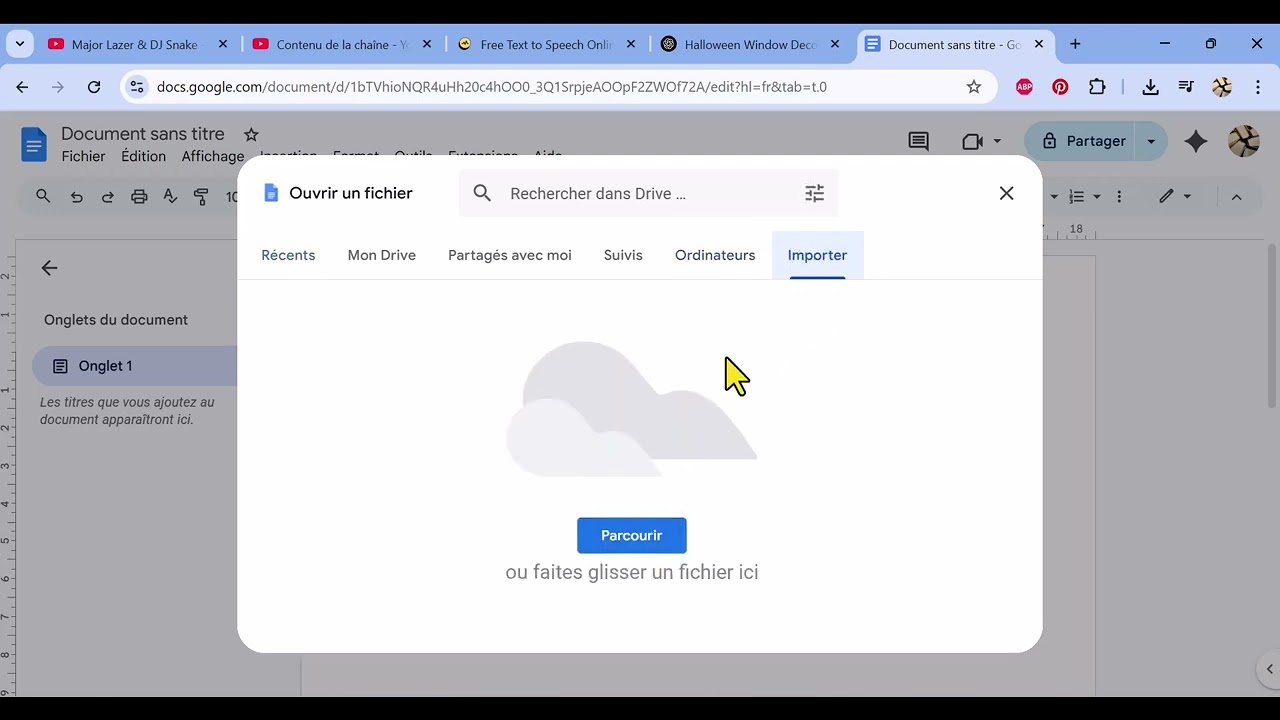Switch to the Mon Drive tab
The width and height of the screenshot is (1280, 720).
tap(382, 255)
